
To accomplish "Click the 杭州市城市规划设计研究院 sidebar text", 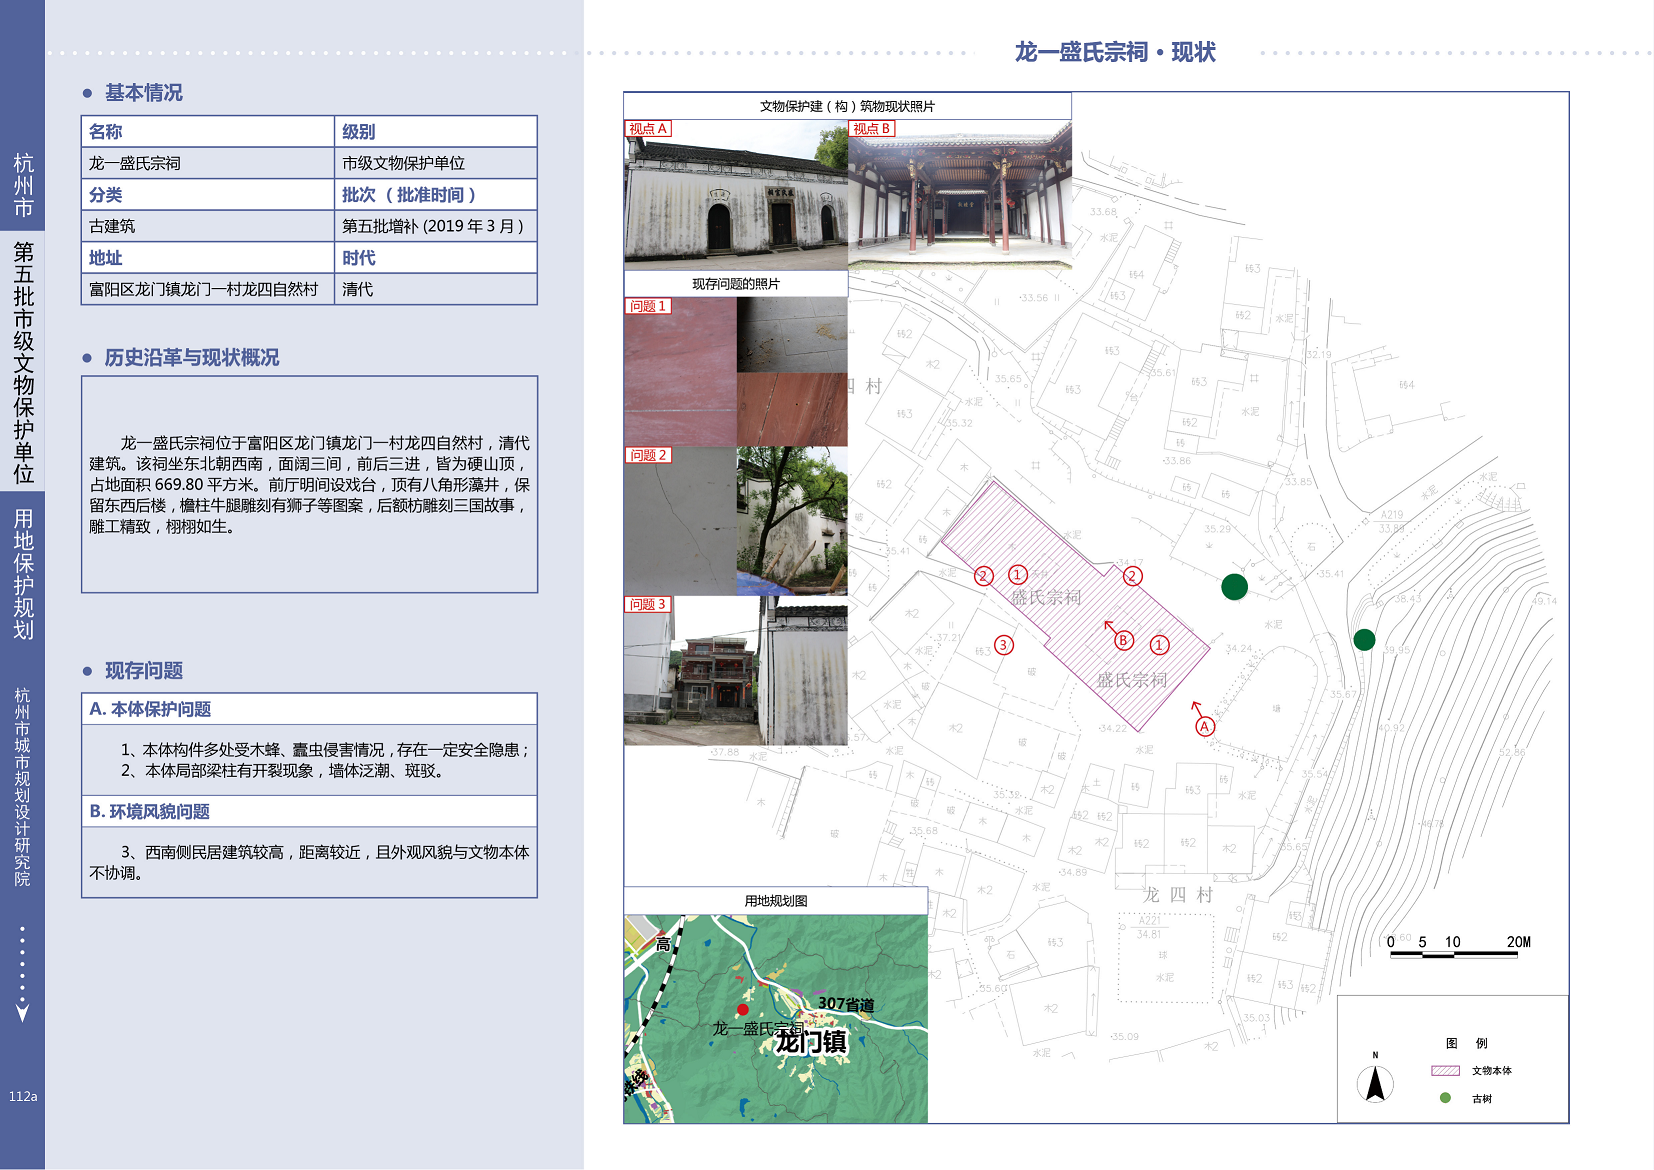I will (22, 787).
